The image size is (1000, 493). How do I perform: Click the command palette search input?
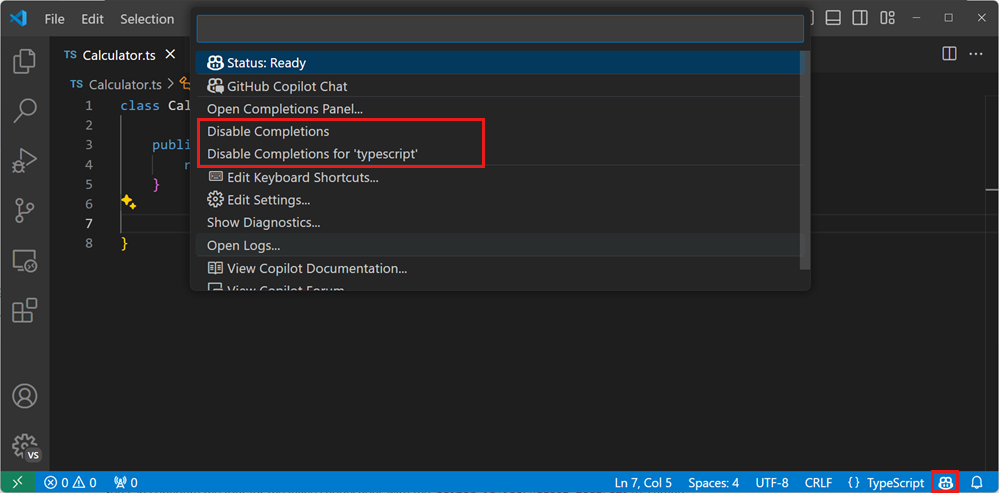click(500, 29)
